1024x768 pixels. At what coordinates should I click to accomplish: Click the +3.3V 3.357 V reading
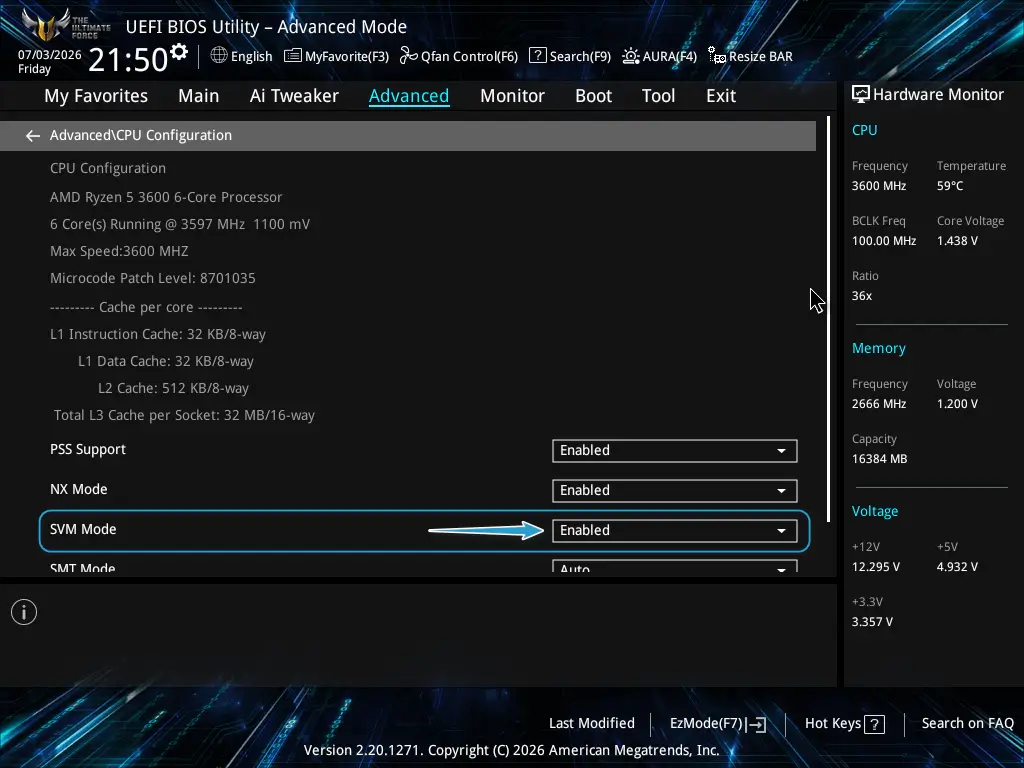click(872, 622)
